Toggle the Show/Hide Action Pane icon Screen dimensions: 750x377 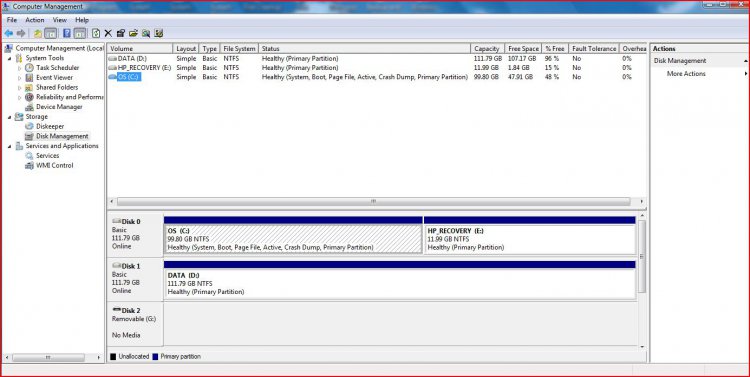pyautogui.click(x=80, y=33)
